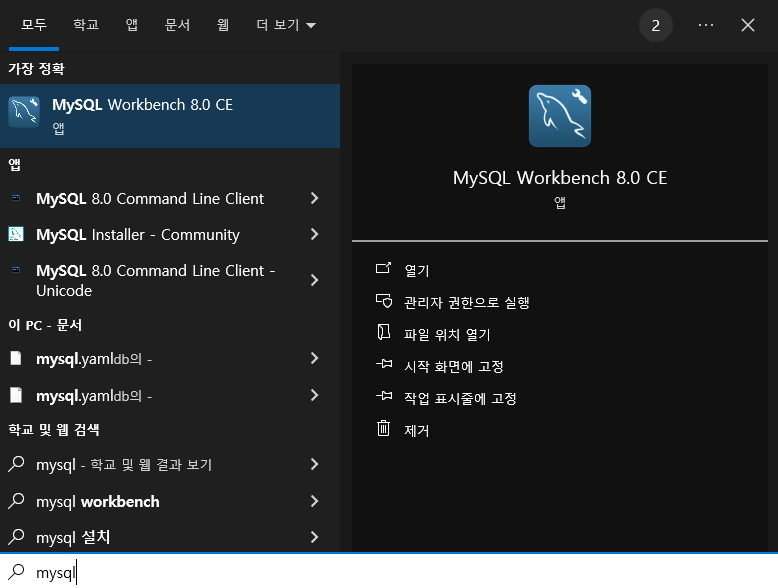Choose 관리자 권한으로 실행
Image resolution: width=778 pixels, height=588 pixels.
(466, 302)
